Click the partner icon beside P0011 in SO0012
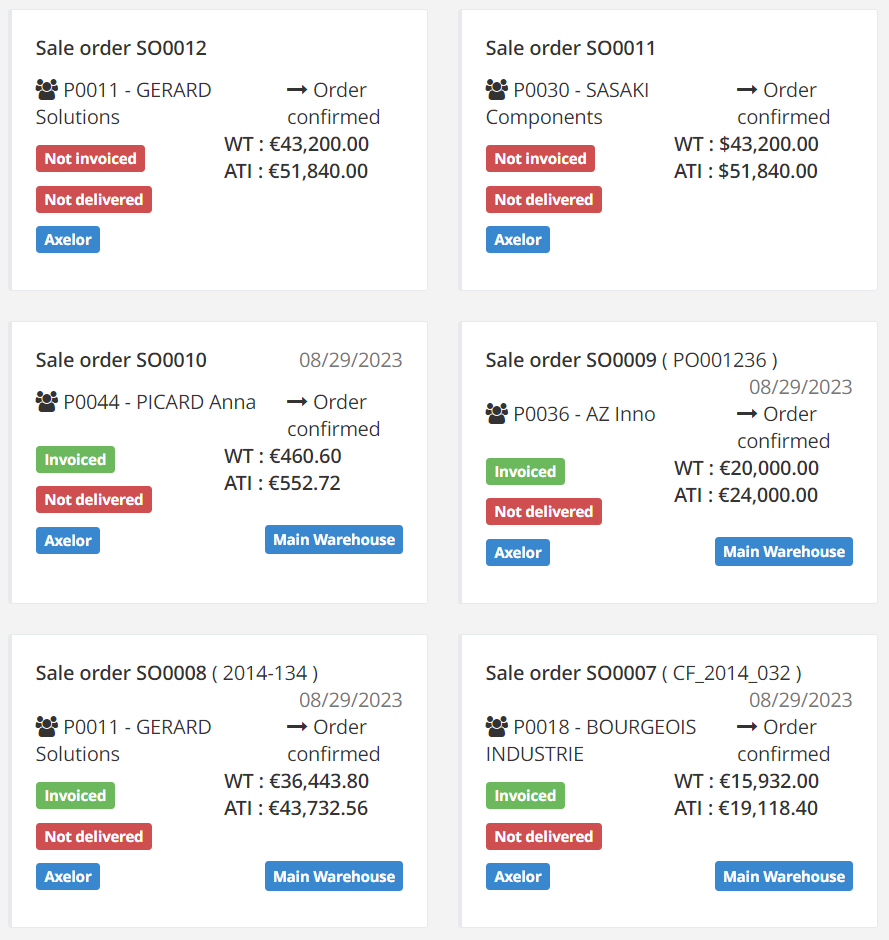Screen dimensions: 889x940 coord(47,90)
